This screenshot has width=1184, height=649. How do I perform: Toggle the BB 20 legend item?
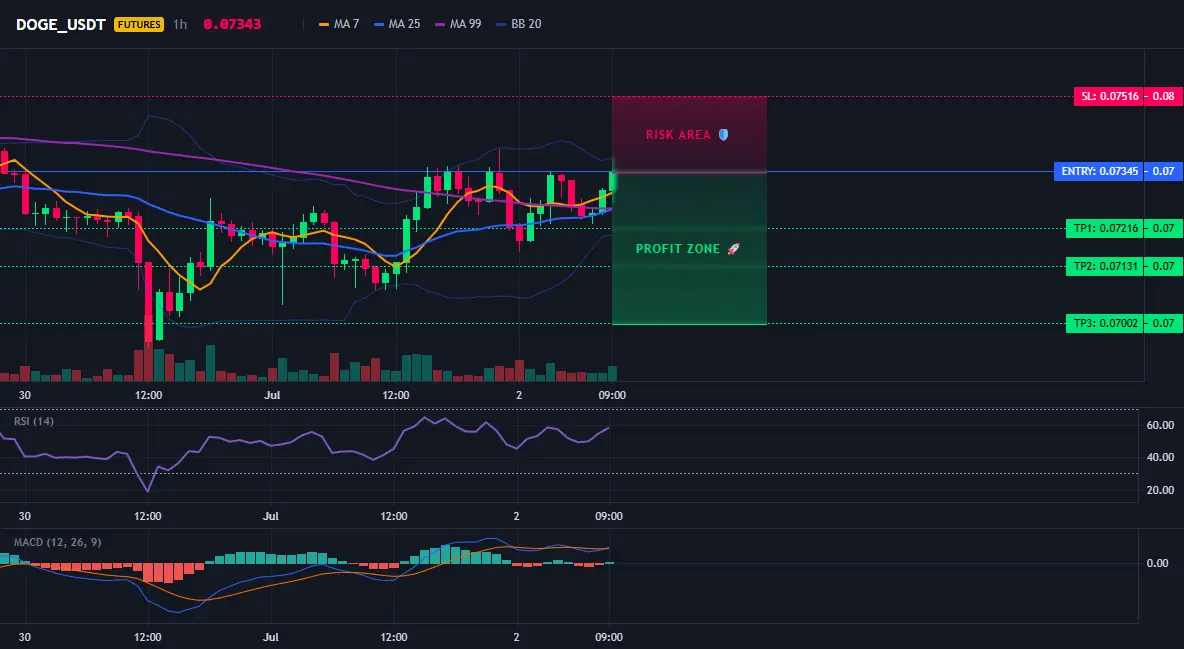[x=519, y=24]
